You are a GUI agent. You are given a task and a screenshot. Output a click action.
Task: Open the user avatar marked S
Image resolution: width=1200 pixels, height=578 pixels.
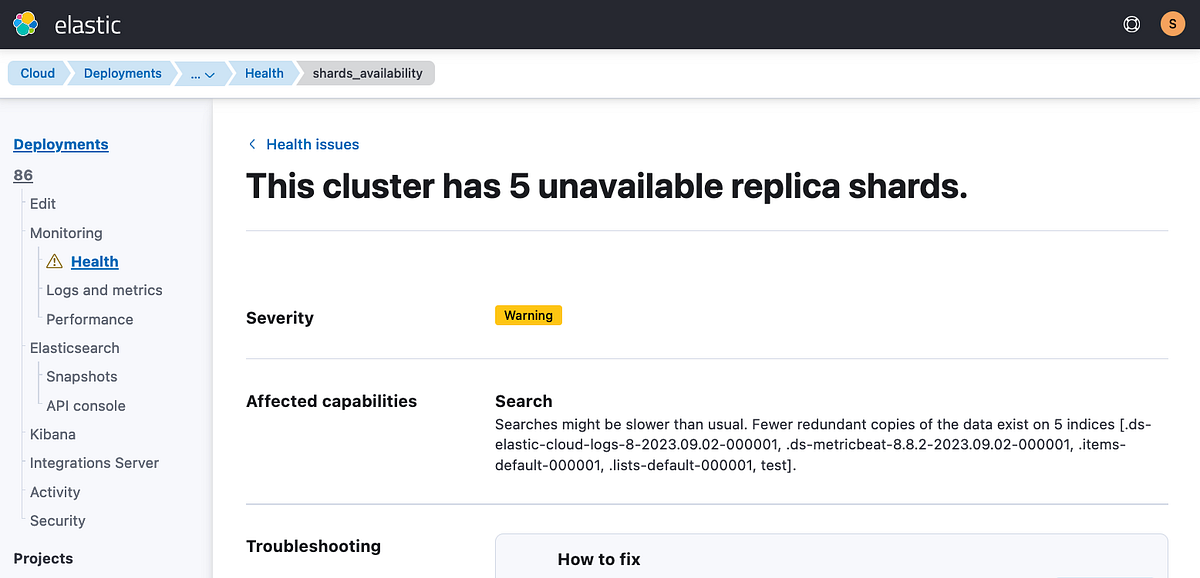pos(1172,23)
